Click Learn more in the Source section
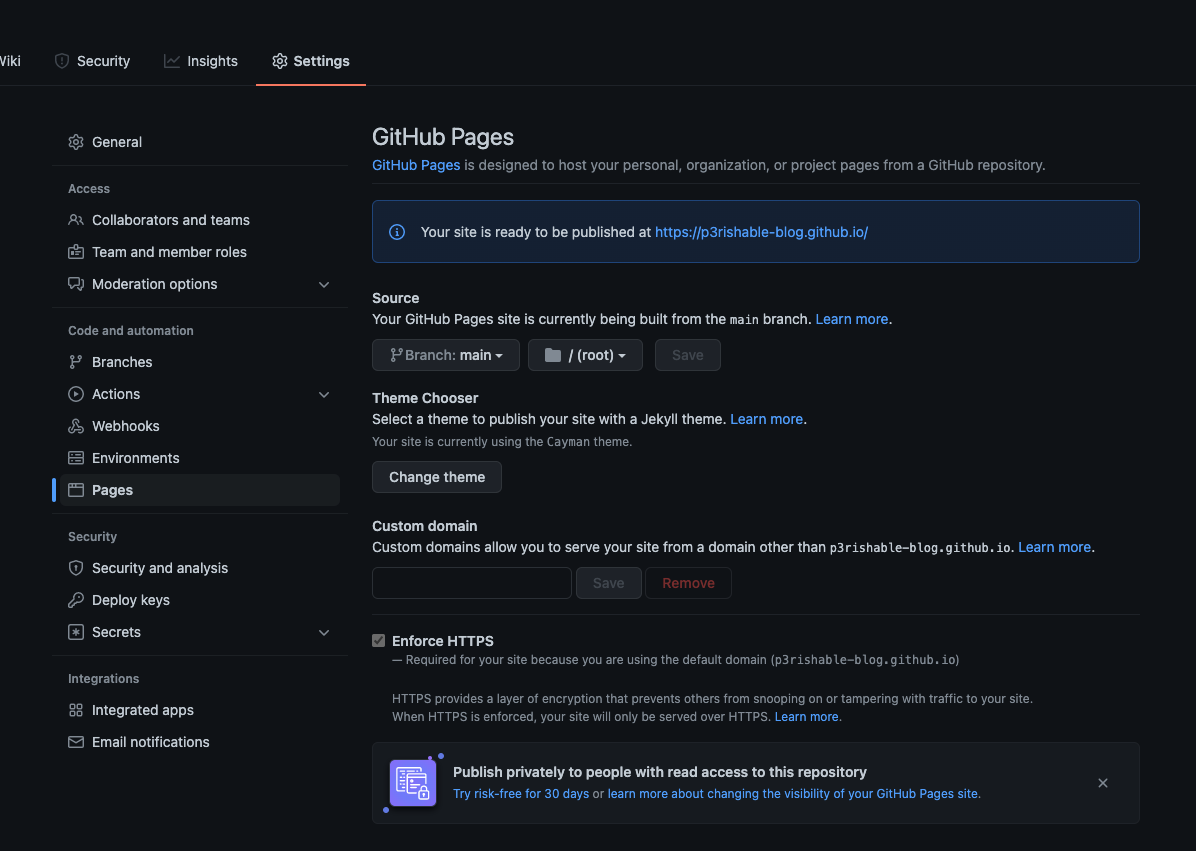This screenshot has width=1196, height=851. (x=851, y=319)
